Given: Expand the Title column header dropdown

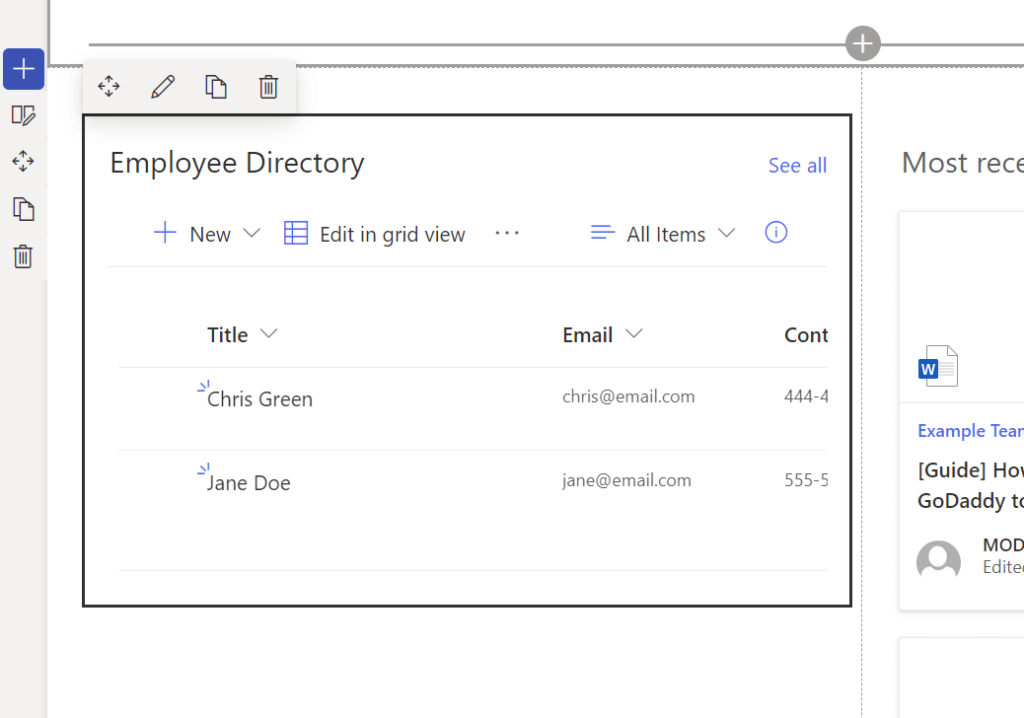Looking at the screenshot, I should (x=268, y=334).
